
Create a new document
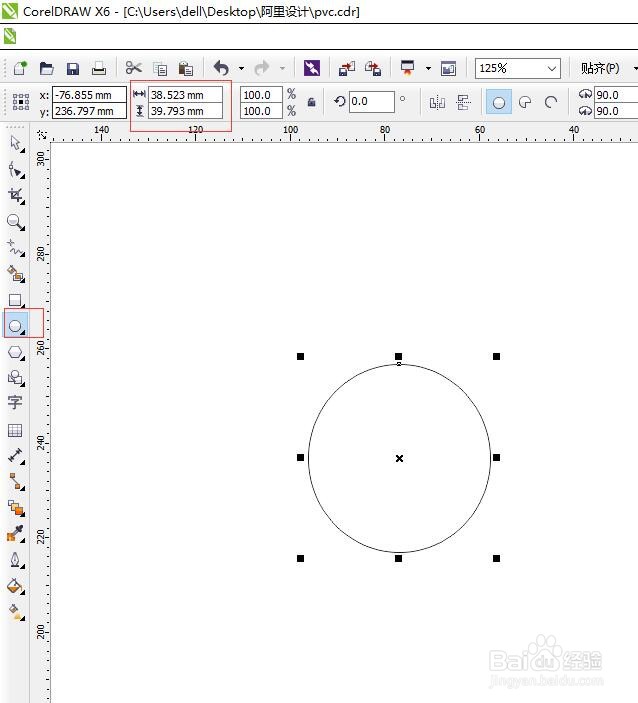20,68
